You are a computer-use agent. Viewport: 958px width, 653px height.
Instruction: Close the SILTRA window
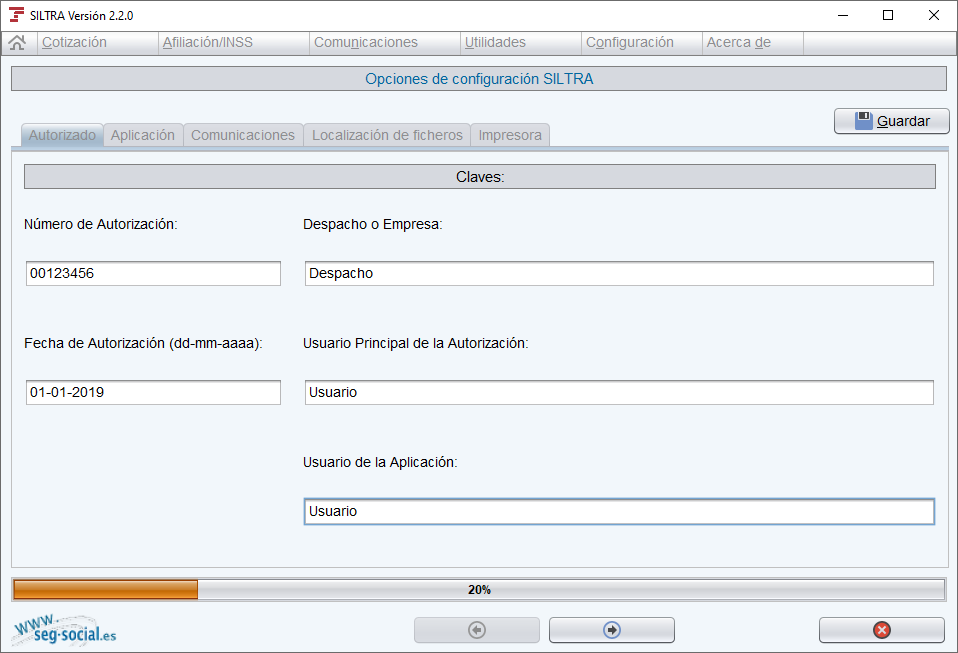click(x=934, y=15)
